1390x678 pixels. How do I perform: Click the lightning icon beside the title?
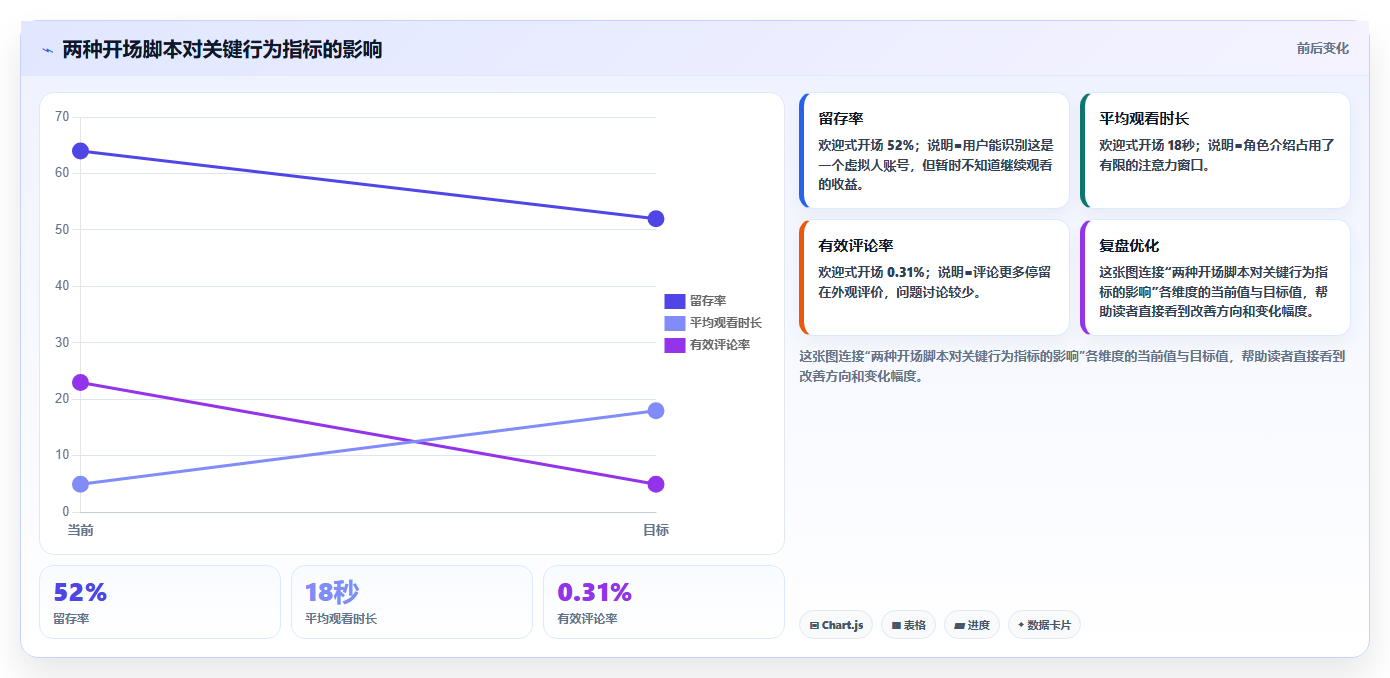click(47, 50)
